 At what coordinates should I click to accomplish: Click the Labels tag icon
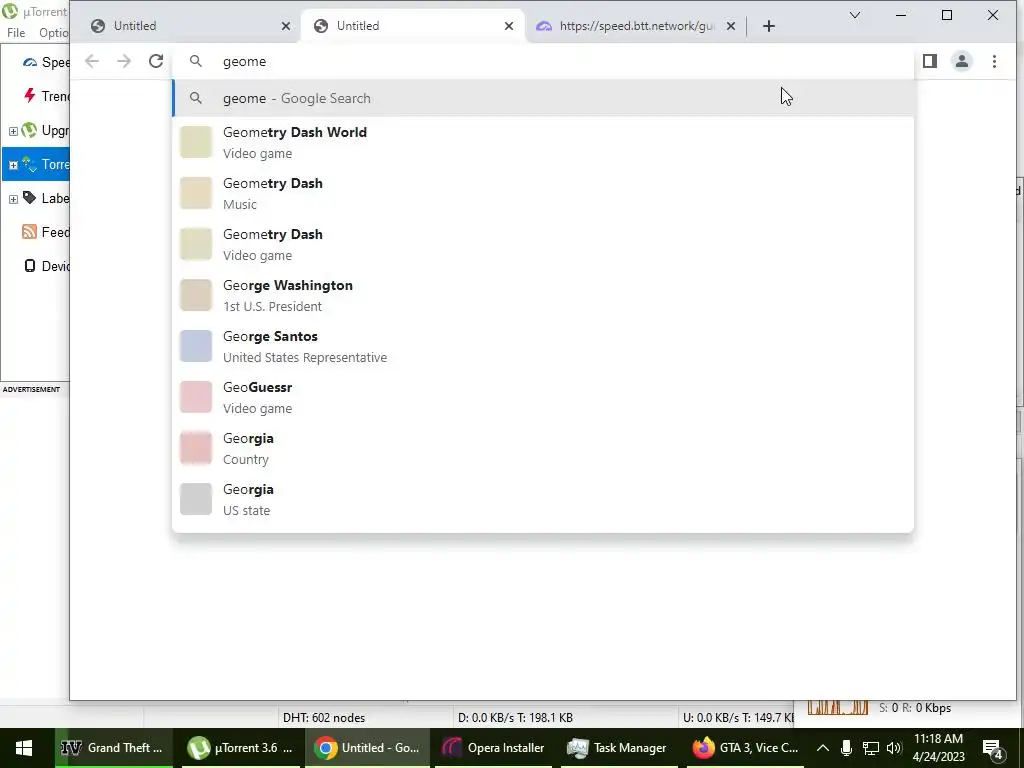(x=29, y=197)
